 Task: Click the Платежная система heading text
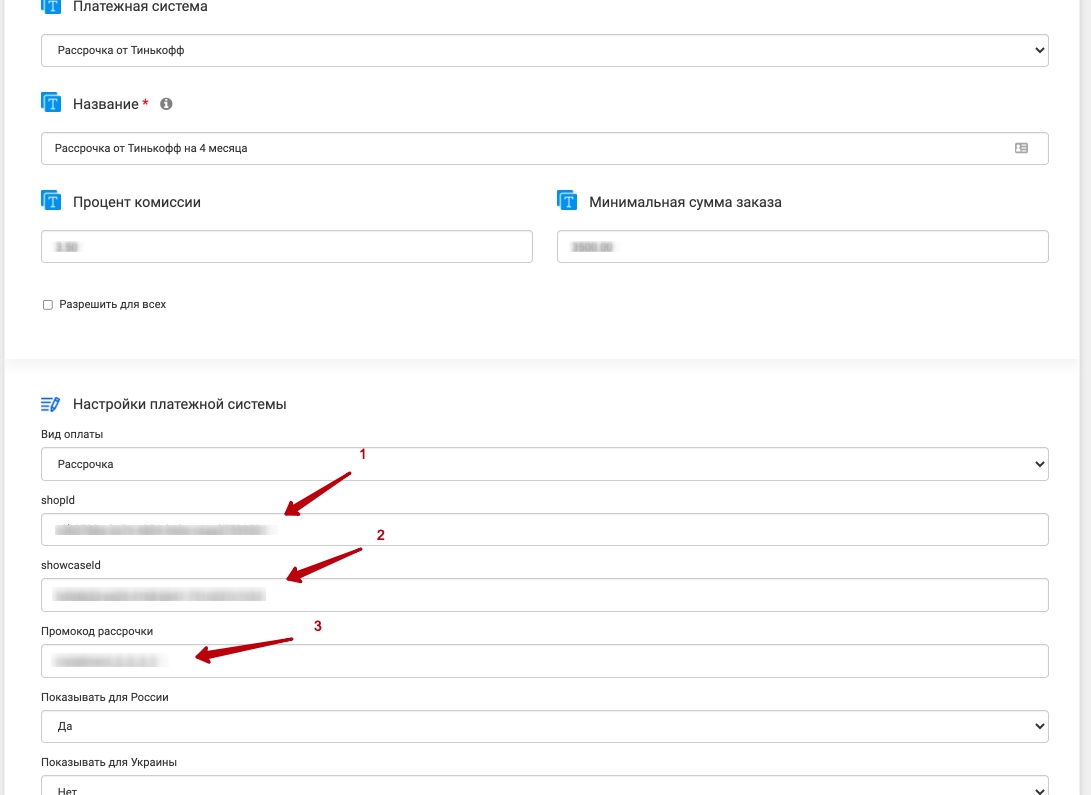(140, 6)
